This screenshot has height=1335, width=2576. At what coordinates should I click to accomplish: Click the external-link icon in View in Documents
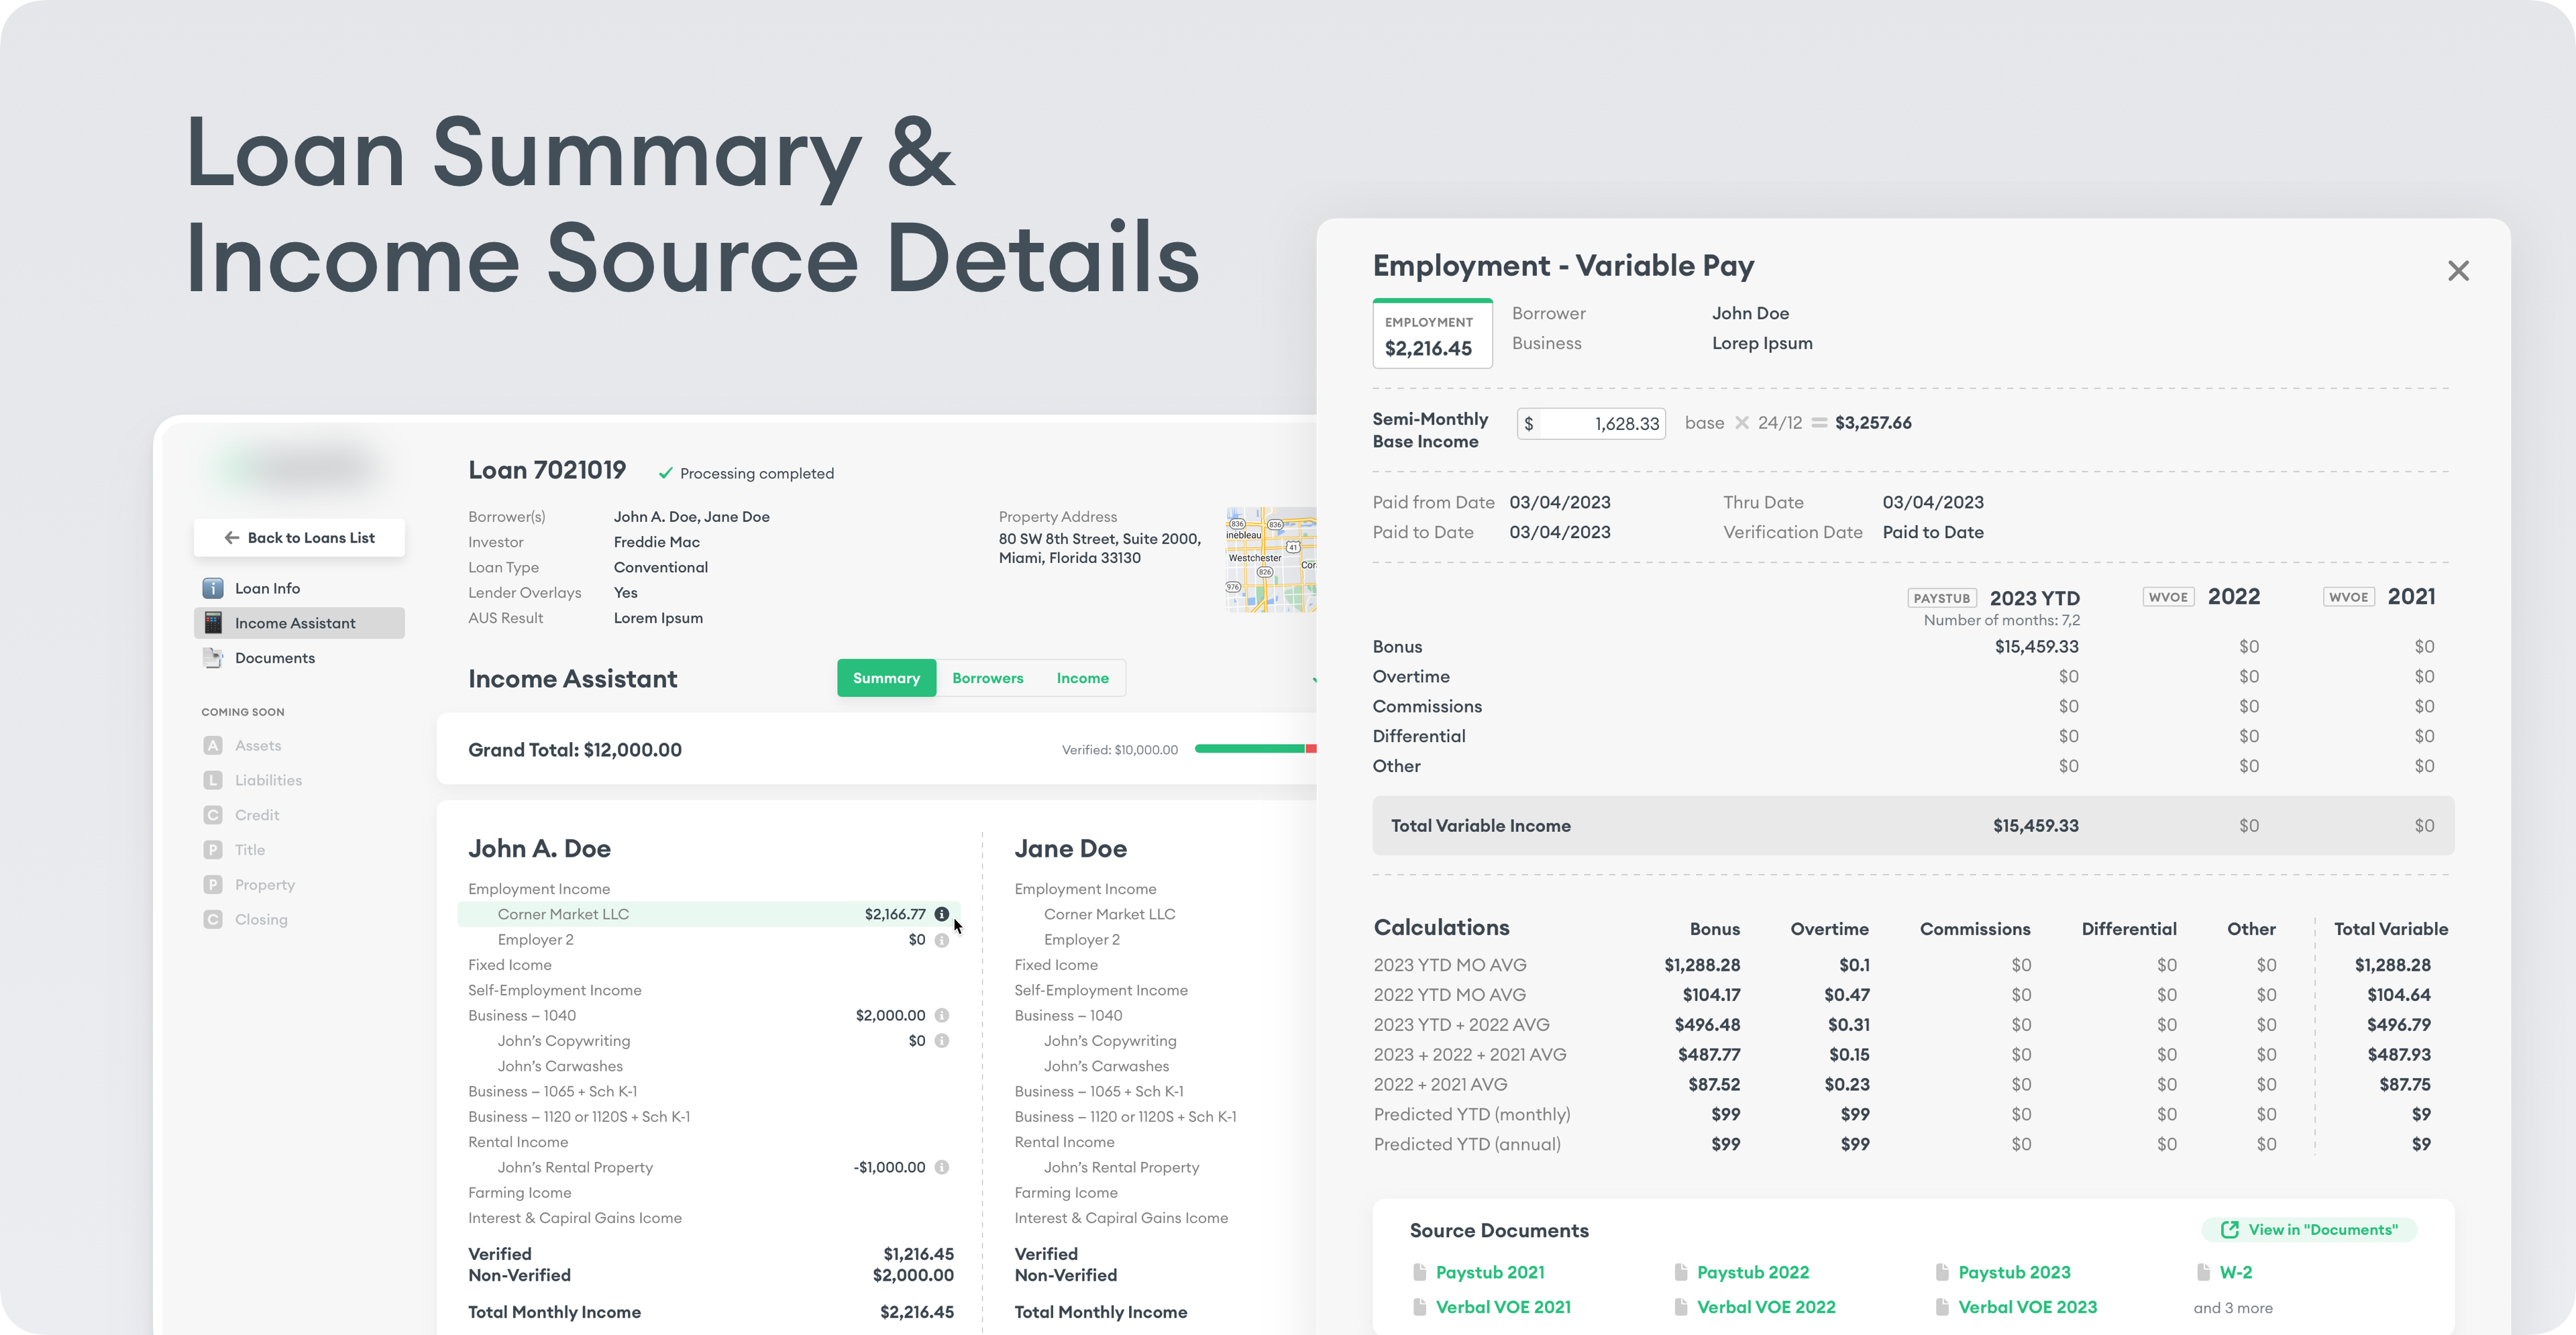pyautogui.click(x=2230, y=1229)
